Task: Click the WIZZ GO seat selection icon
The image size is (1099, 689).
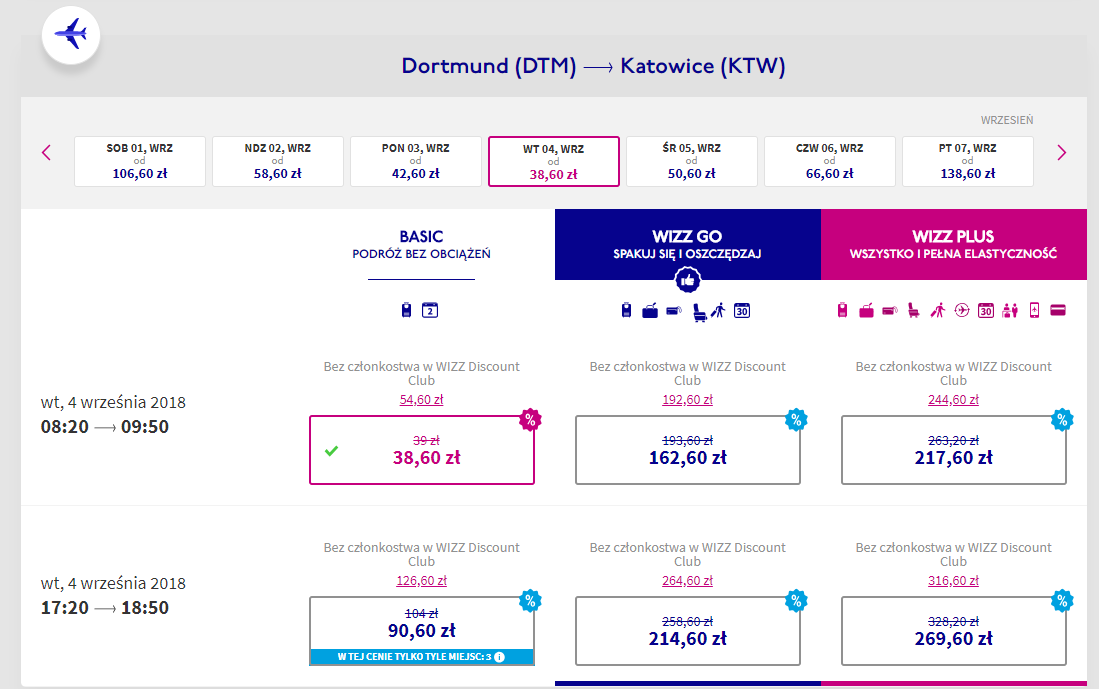Action: [x=697, y=310]
